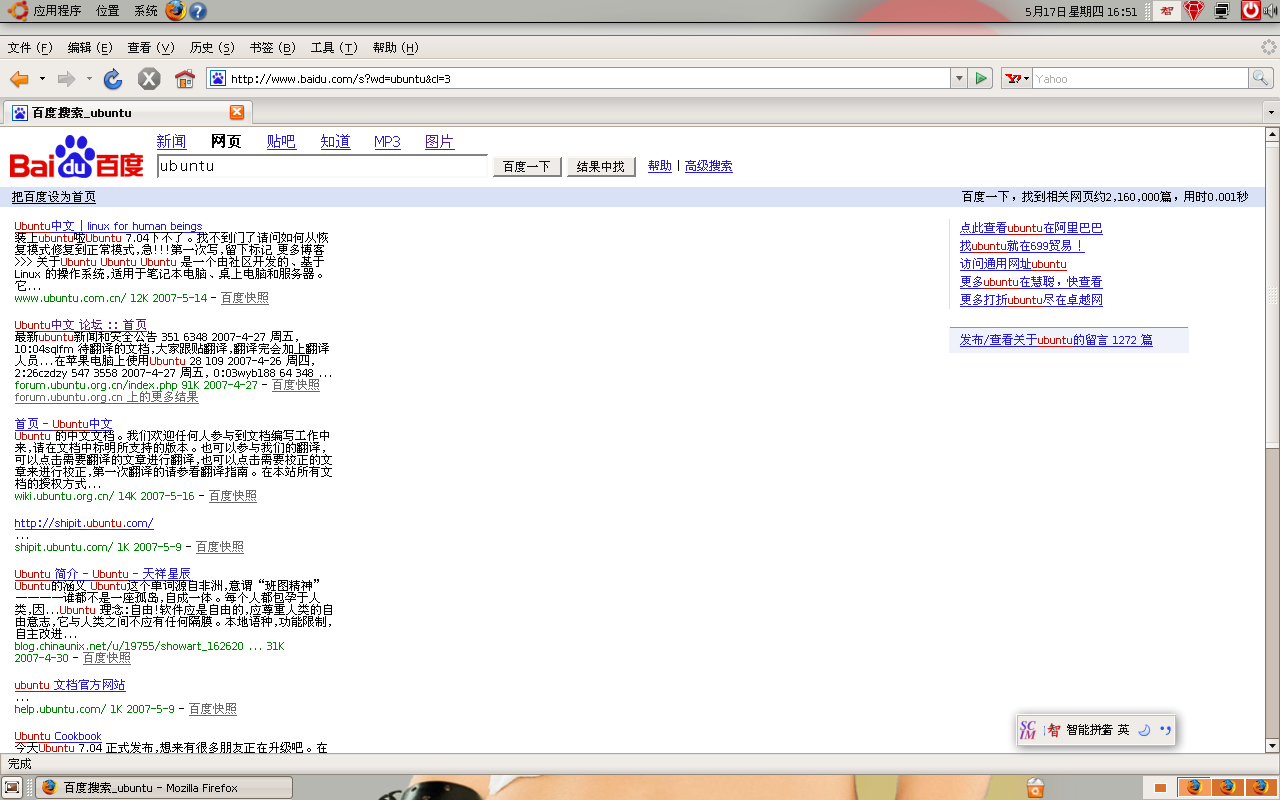Open the Back history dropdown arrow
The width and height of the screenshot is (1280, 800).
(x=42, y=79)
